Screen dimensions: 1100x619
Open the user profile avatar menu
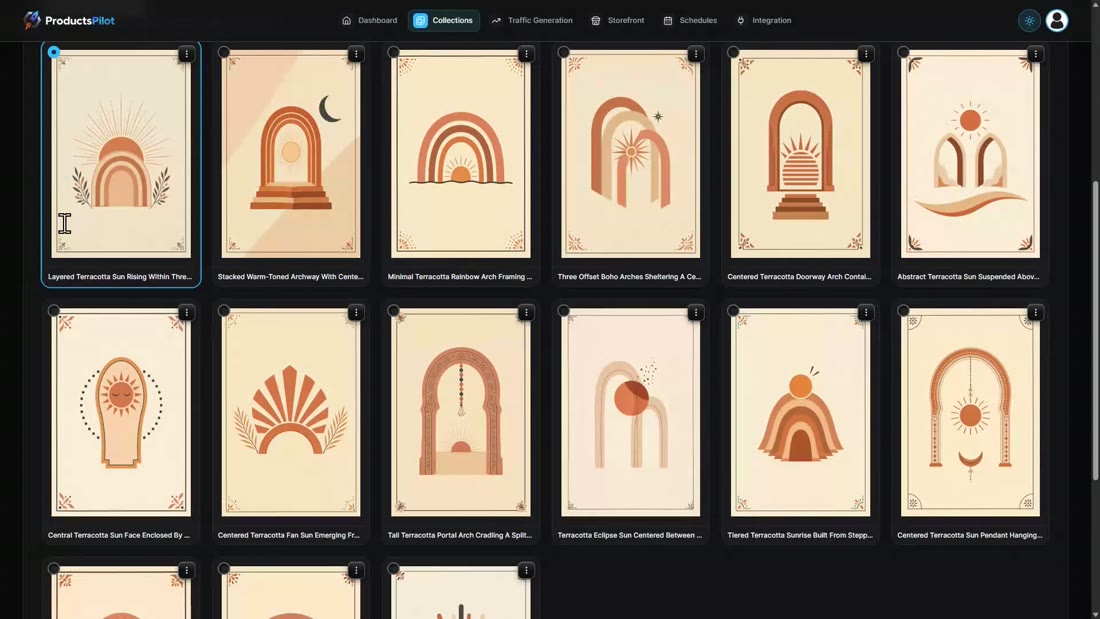(x=1057, y=20)
